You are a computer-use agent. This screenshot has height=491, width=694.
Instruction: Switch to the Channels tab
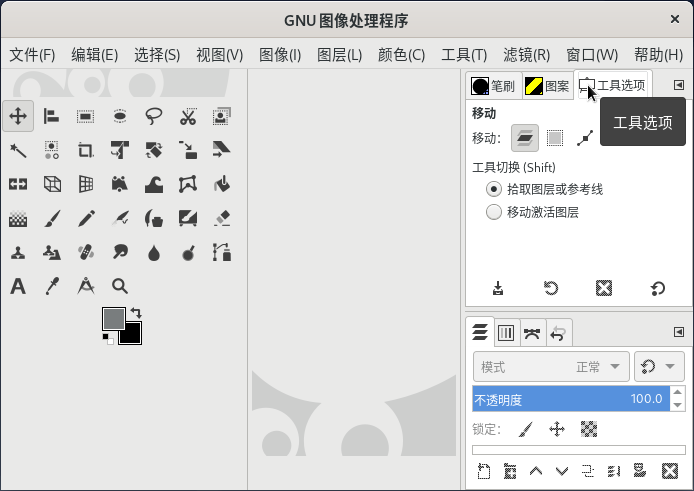pos(506,332)
